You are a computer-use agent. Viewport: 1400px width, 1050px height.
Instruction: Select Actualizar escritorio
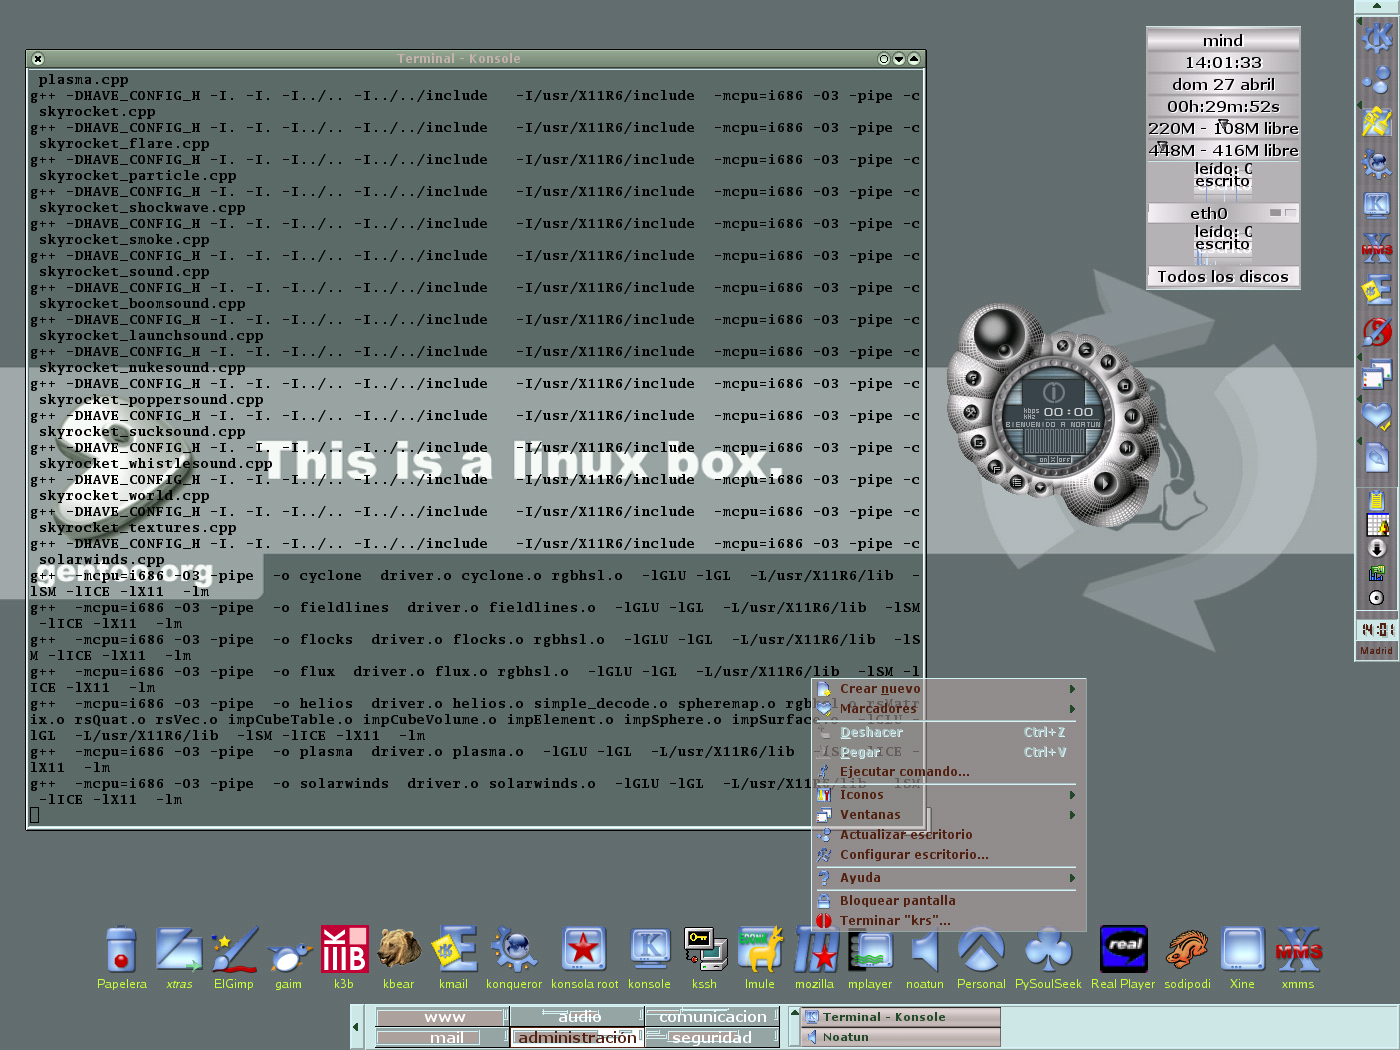pyautogui.click(x=948, y=835)
